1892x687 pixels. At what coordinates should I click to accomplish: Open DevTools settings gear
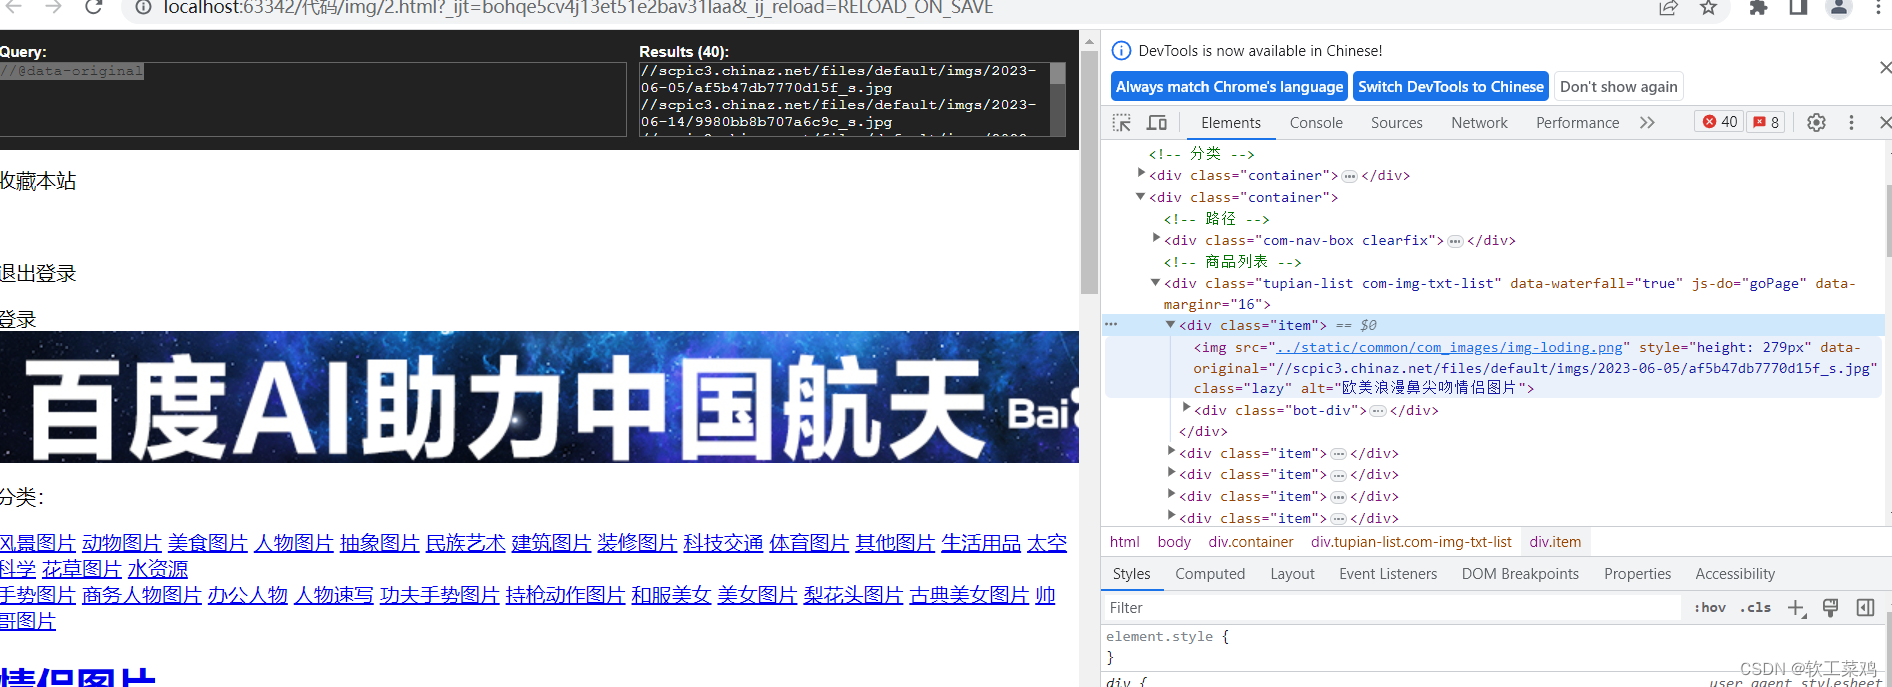coord(1816,122)
